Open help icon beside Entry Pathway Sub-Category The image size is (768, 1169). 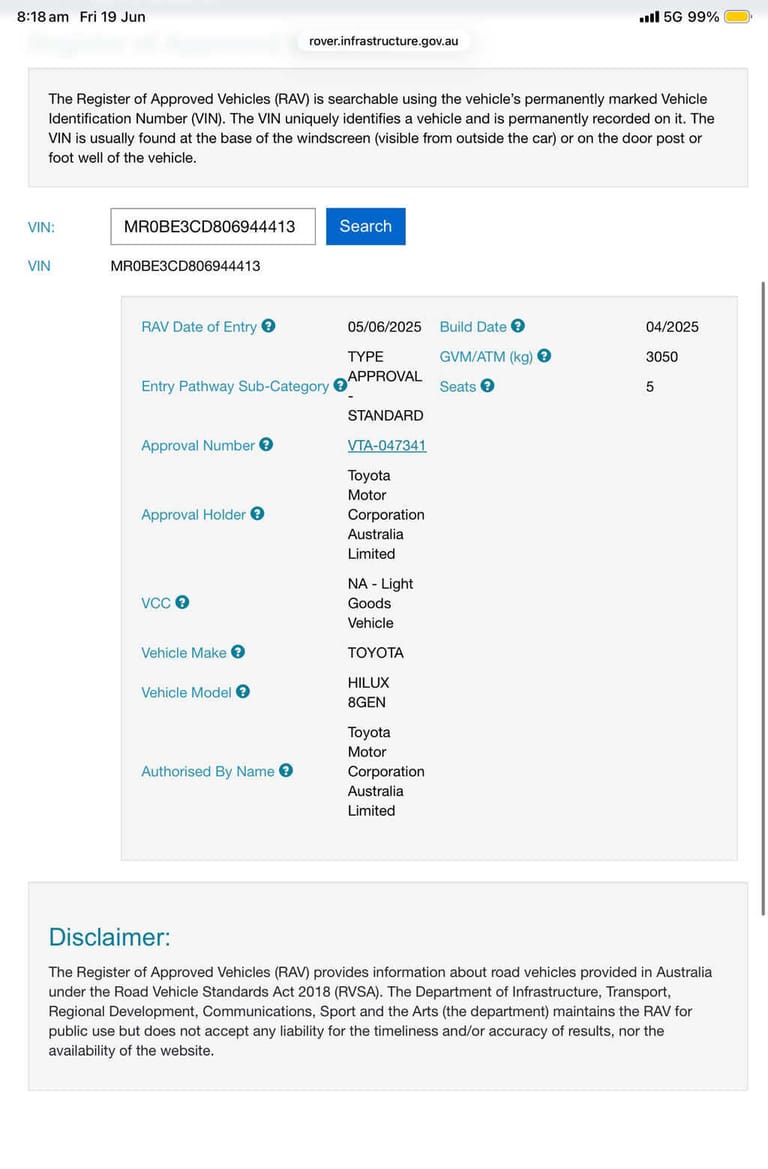[x=340, y=385]
